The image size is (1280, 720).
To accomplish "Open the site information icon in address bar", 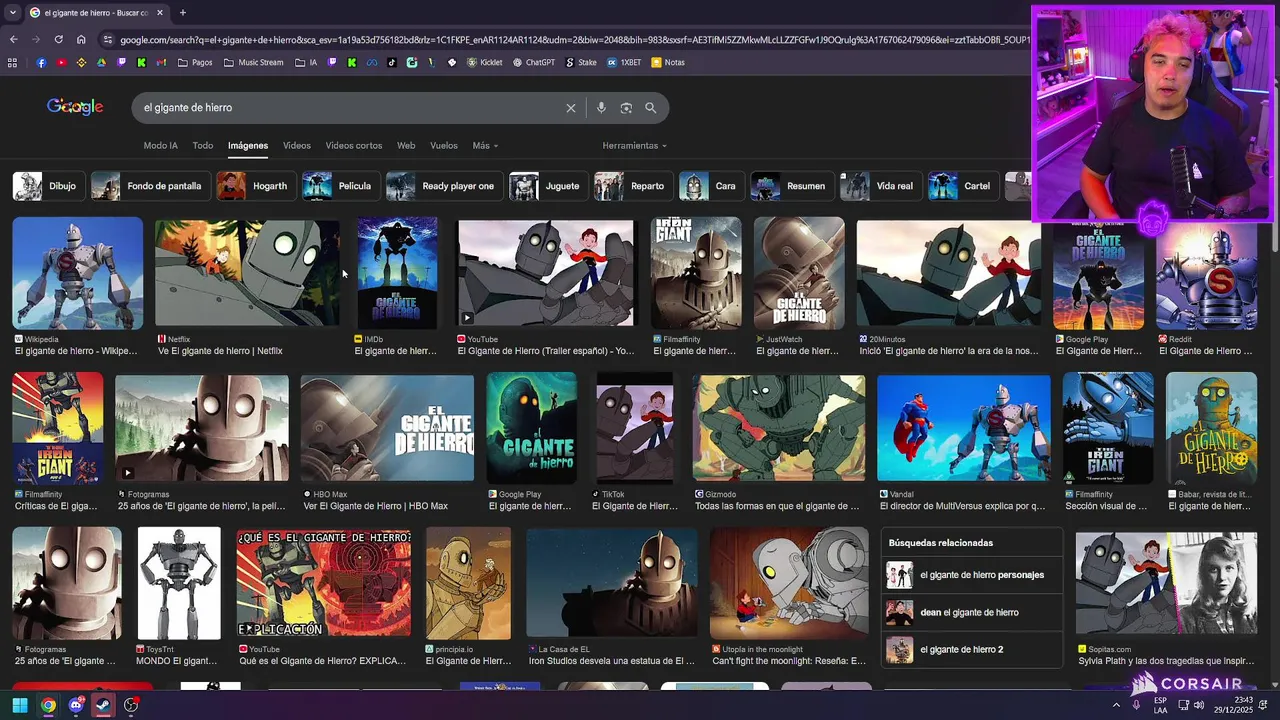I will pos(107,39).
